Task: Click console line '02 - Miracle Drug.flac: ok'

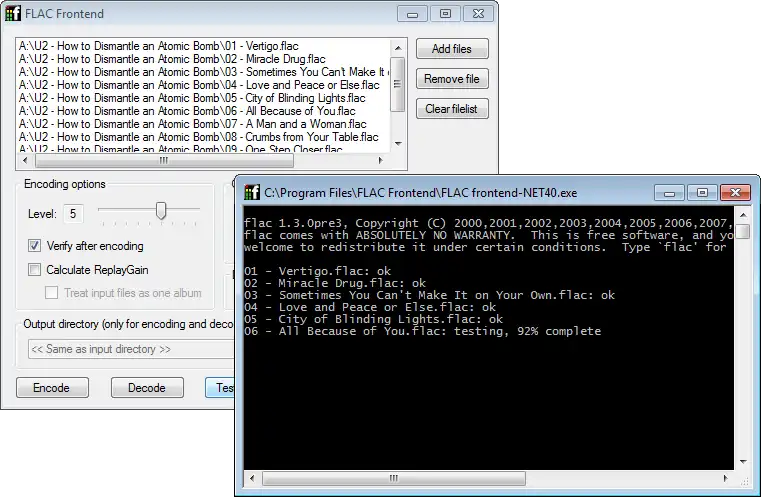Action: click(x=335, y=283)
